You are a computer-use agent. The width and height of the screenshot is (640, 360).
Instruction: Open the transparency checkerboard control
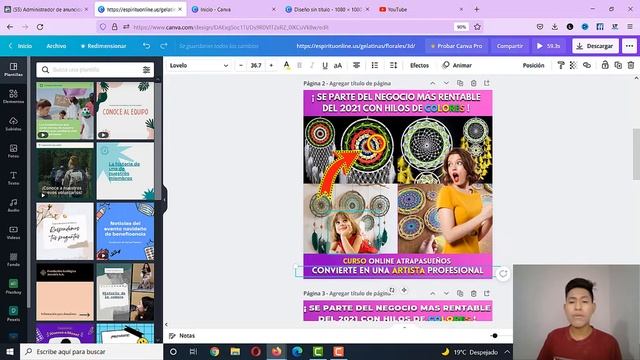click(573, 65)
